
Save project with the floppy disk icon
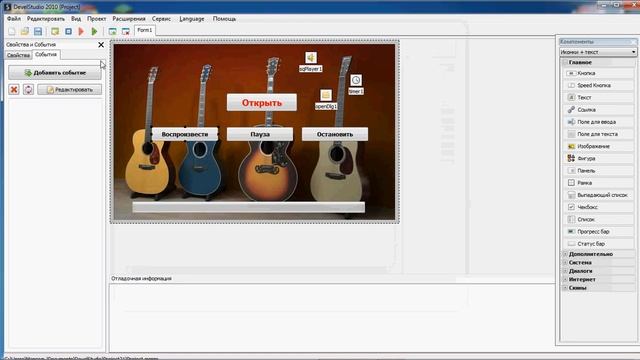(x=38, y=31)
